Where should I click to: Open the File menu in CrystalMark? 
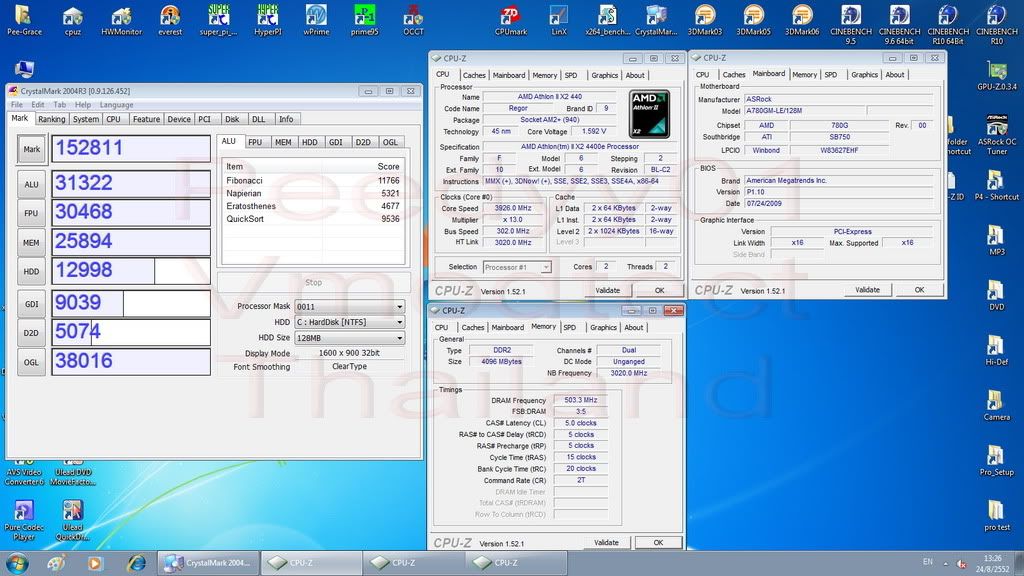[16, 105]
